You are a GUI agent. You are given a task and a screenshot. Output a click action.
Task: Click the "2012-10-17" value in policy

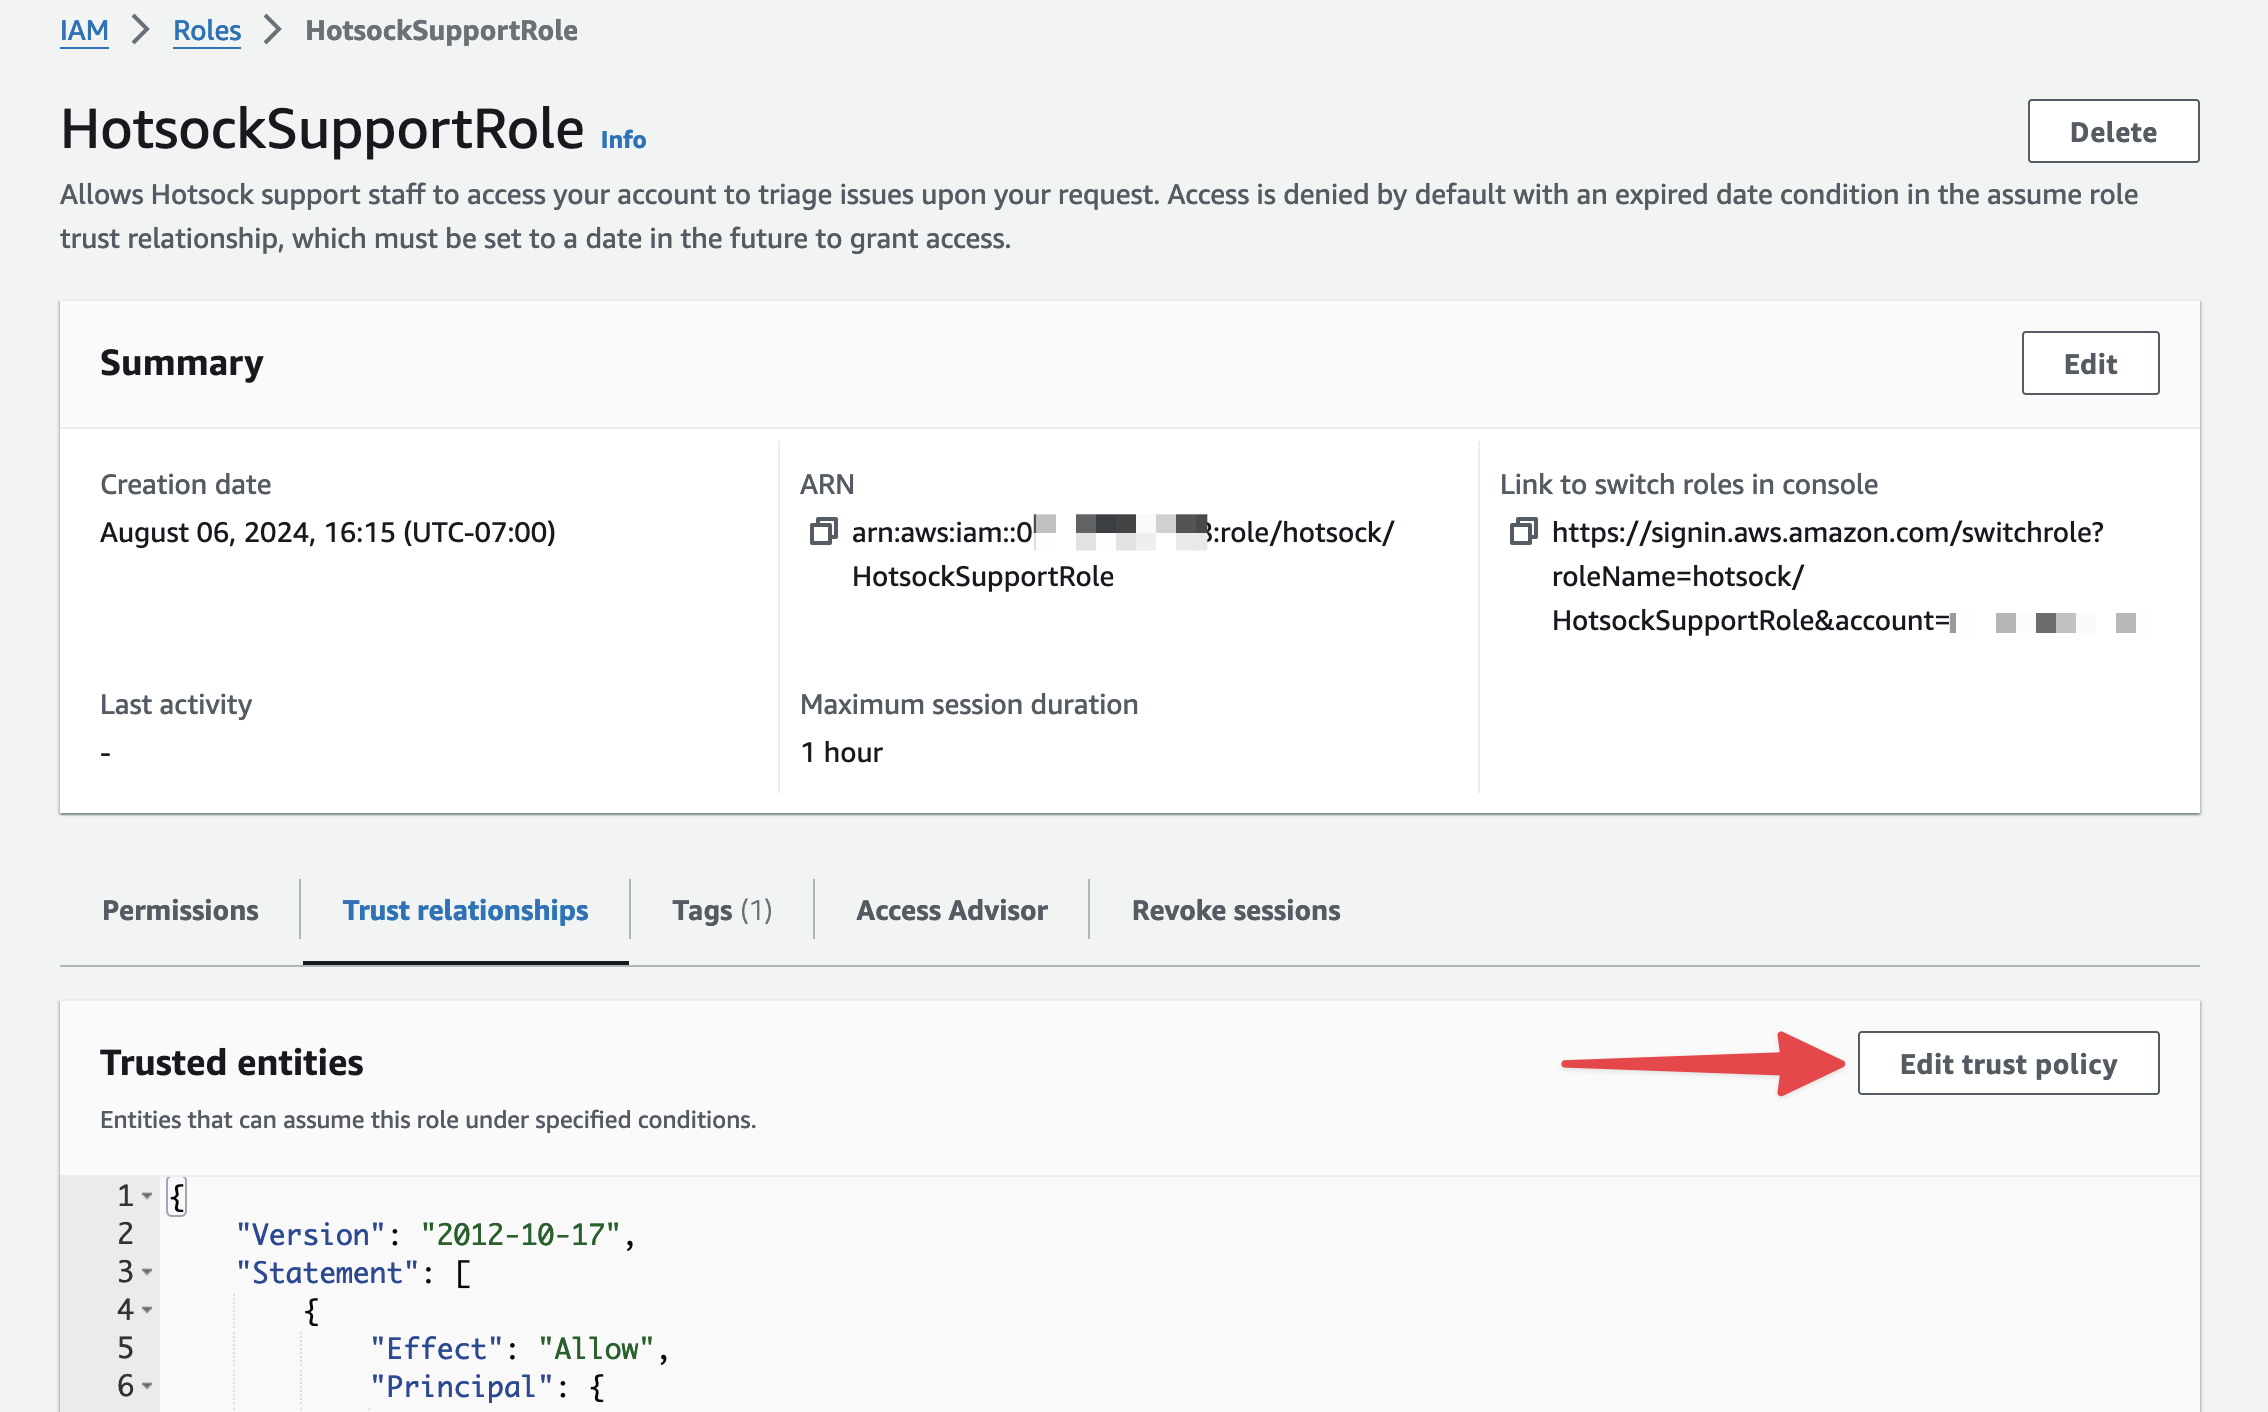tap(520, 1234)
